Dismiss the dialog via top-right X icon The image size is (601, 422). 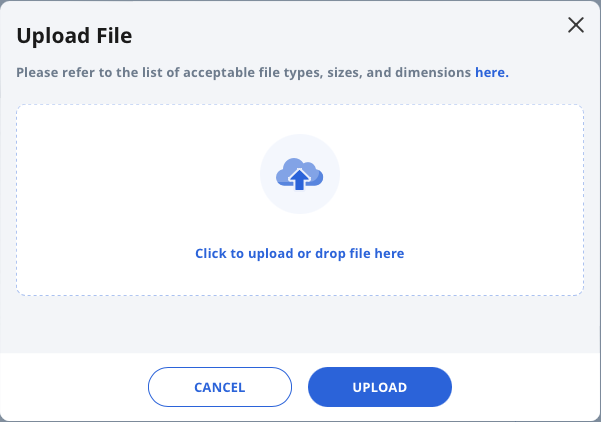click(x=576, y=25)
